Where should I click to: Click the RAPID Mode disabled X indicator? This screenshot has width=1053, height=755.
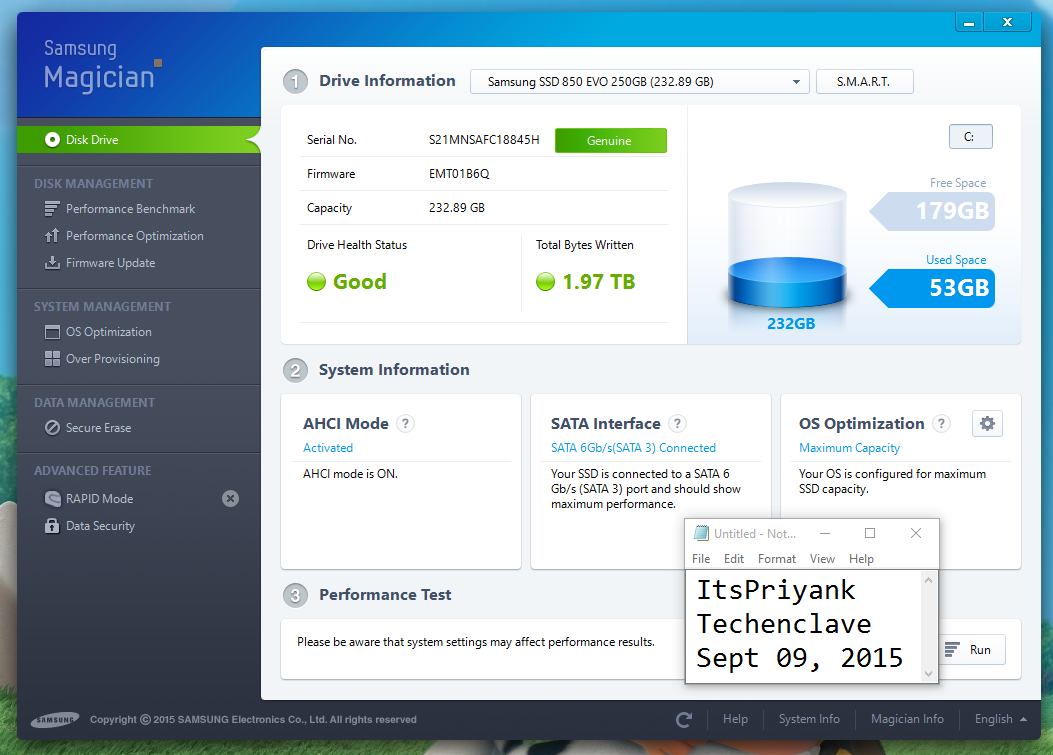tap(230, 498)
